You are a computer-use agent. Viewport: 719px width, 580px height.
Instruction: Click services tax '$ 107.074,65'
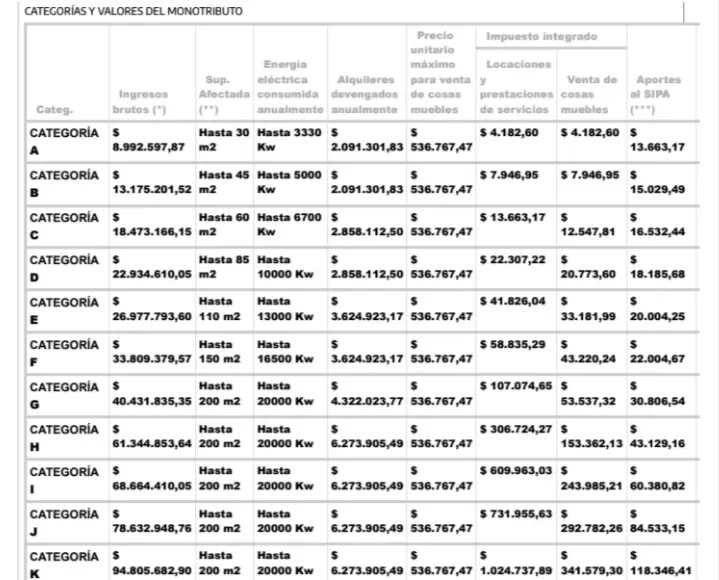516,386
